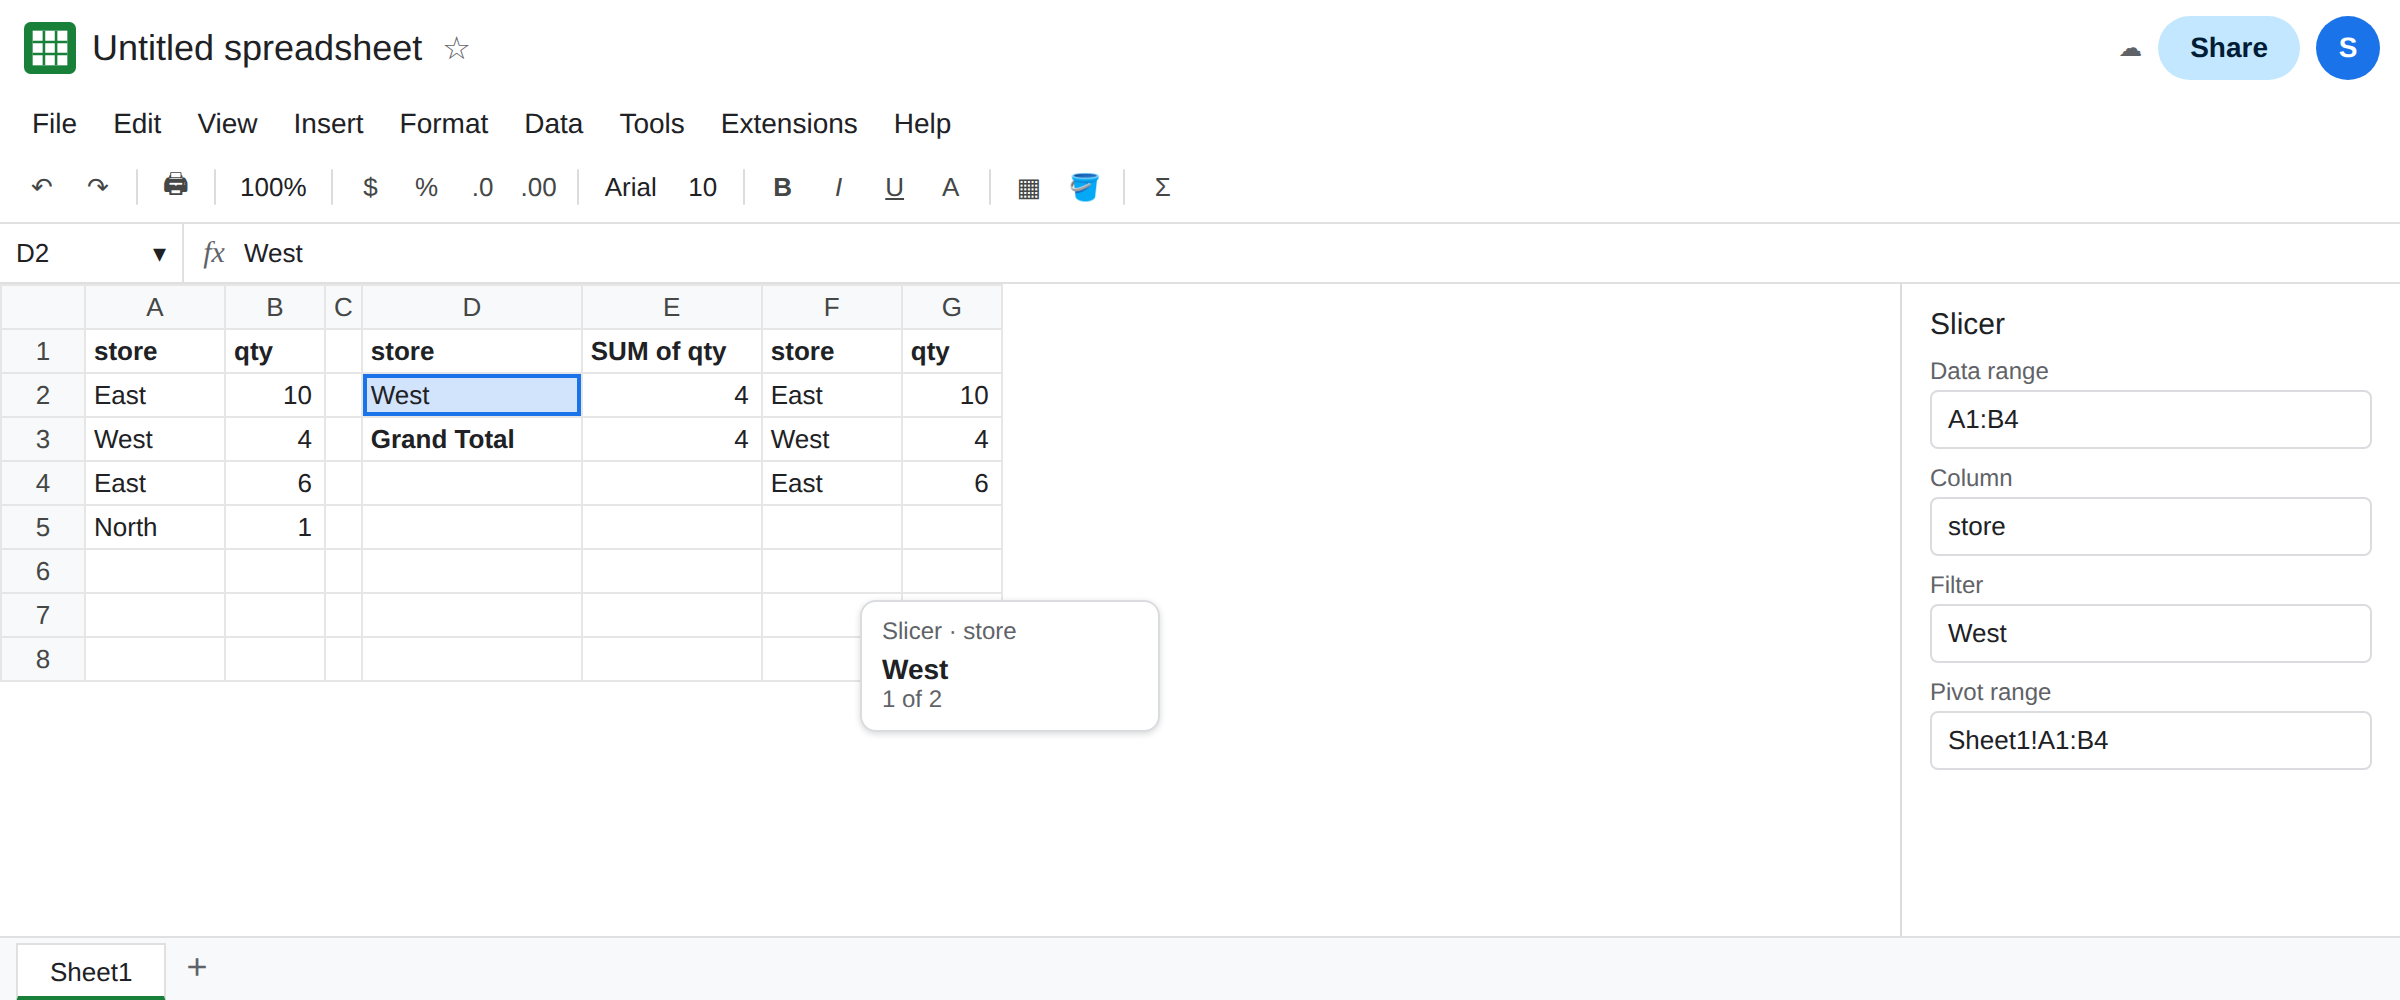The width and height of the screenshot is (2400, 1000).
Task: Undo the last action
Action: (x=42, y=187)
